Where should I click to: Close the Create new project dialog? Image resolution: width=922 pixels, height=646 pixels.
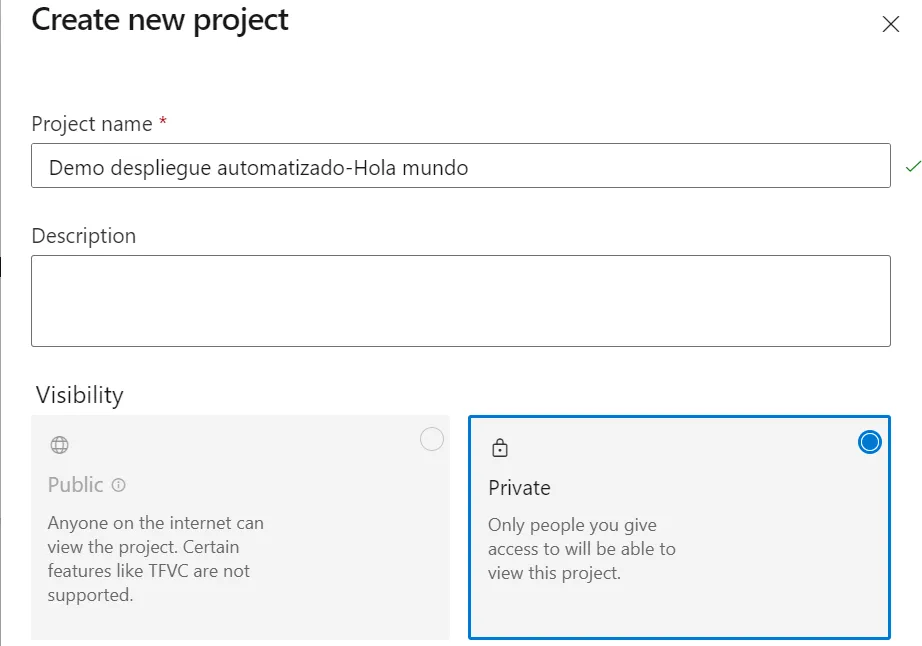pyautogui.click(x=890, y=25)
